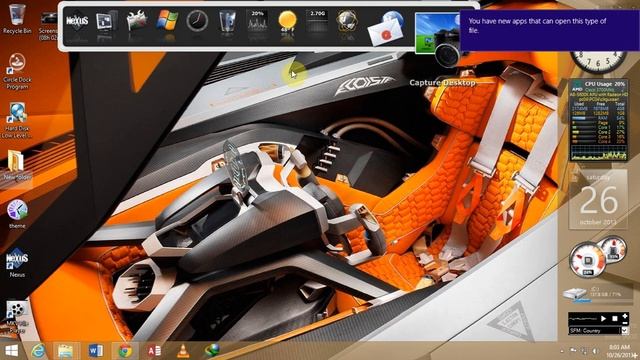Open the Circle Dock Program shortcut
The height and width of the screenshot is (360, 640).
point(17,71)
